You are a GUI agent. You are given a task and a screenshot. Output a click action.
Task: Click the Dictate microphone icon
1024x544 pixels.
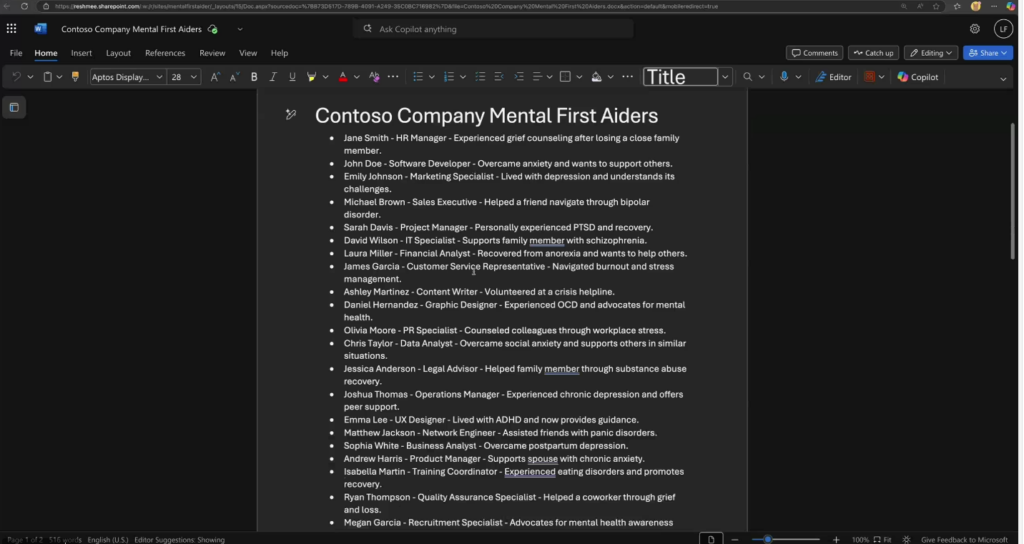tap(784, 77)
